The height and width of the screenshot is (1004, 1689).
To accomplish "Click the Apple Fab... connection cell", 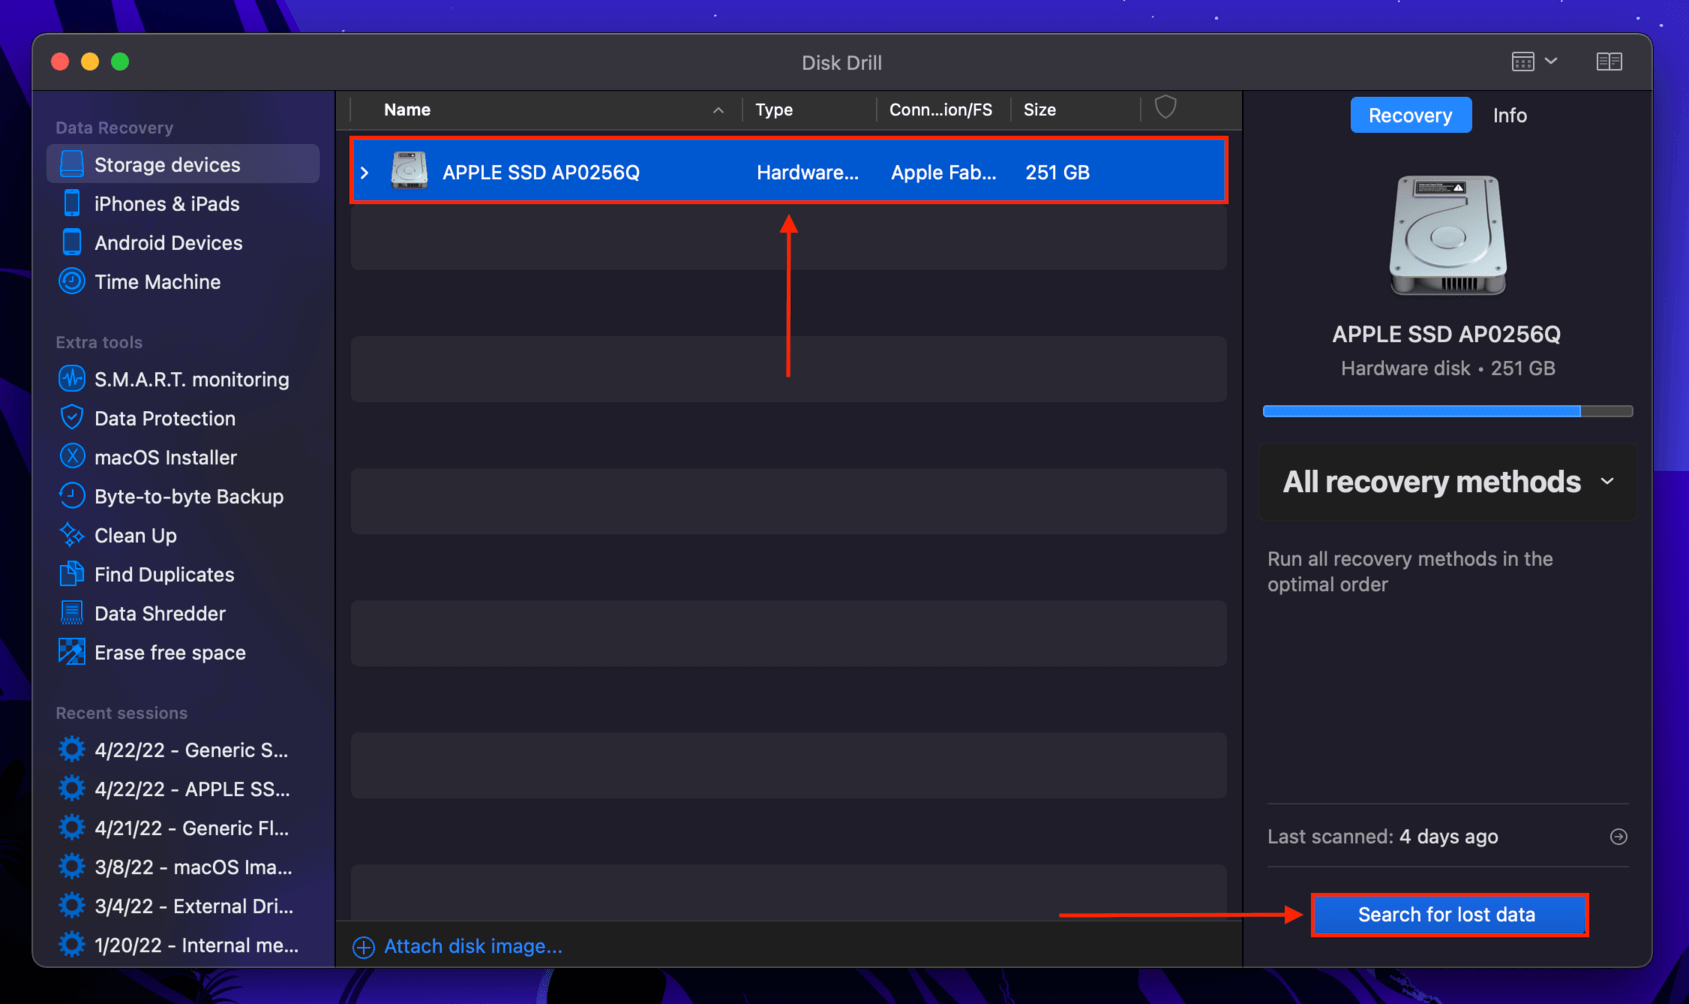I will tap(943, 172).
